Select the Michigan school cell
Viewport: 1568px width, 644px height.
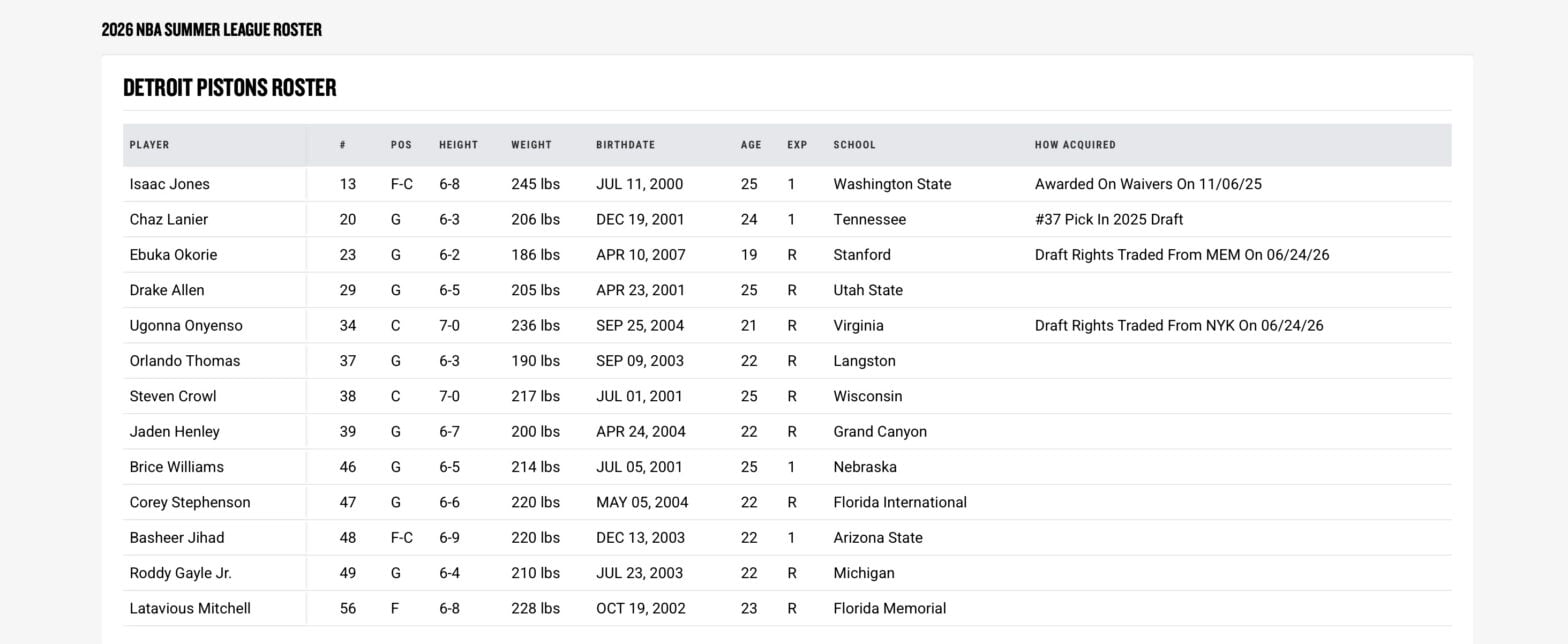click(864, 573)
